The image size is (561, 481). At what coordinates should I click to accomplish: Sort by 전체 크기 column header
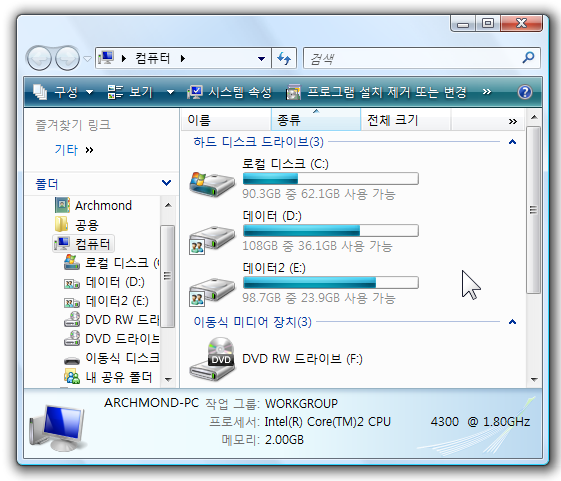(406, 120)
